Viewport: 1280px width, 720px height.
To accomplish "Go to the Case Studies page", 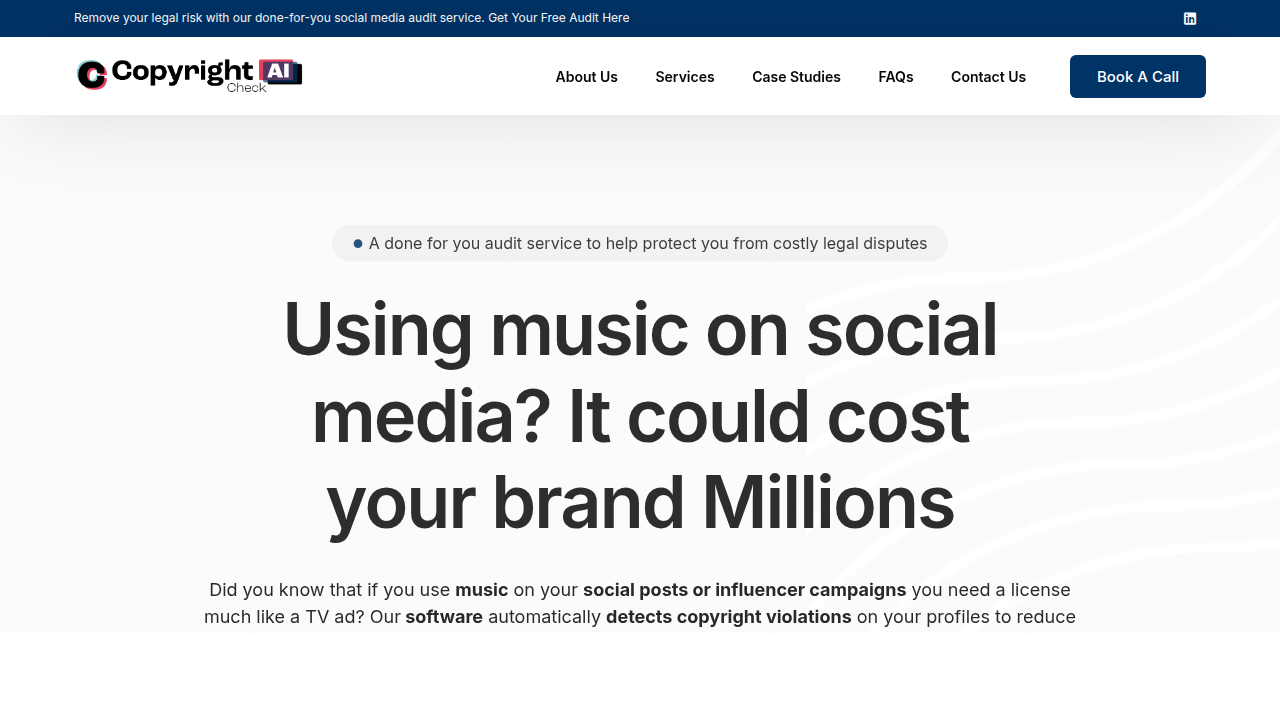I will [796, 77].
